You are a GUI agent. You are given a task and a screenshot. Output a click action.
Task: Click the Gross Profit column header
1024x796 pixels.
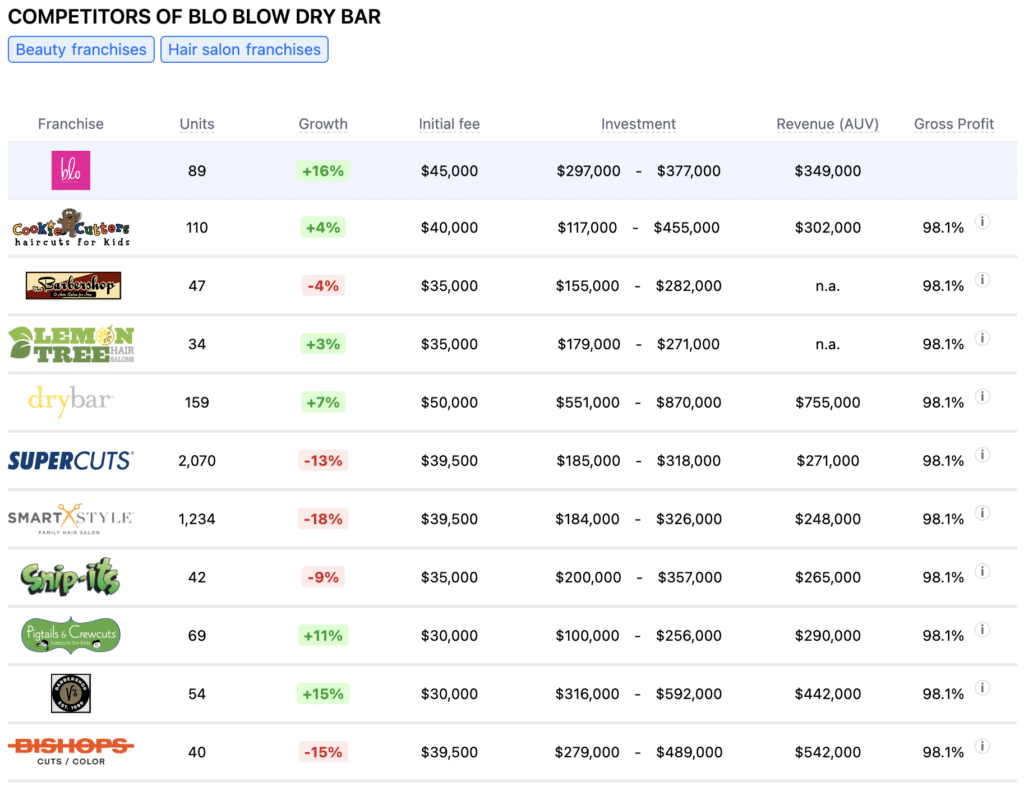(953, 124)
